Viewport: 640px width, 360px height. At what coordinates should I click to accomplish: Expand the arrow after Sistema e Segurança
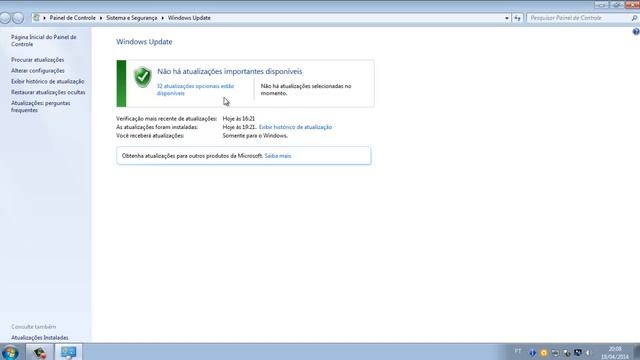click(162, 18)
